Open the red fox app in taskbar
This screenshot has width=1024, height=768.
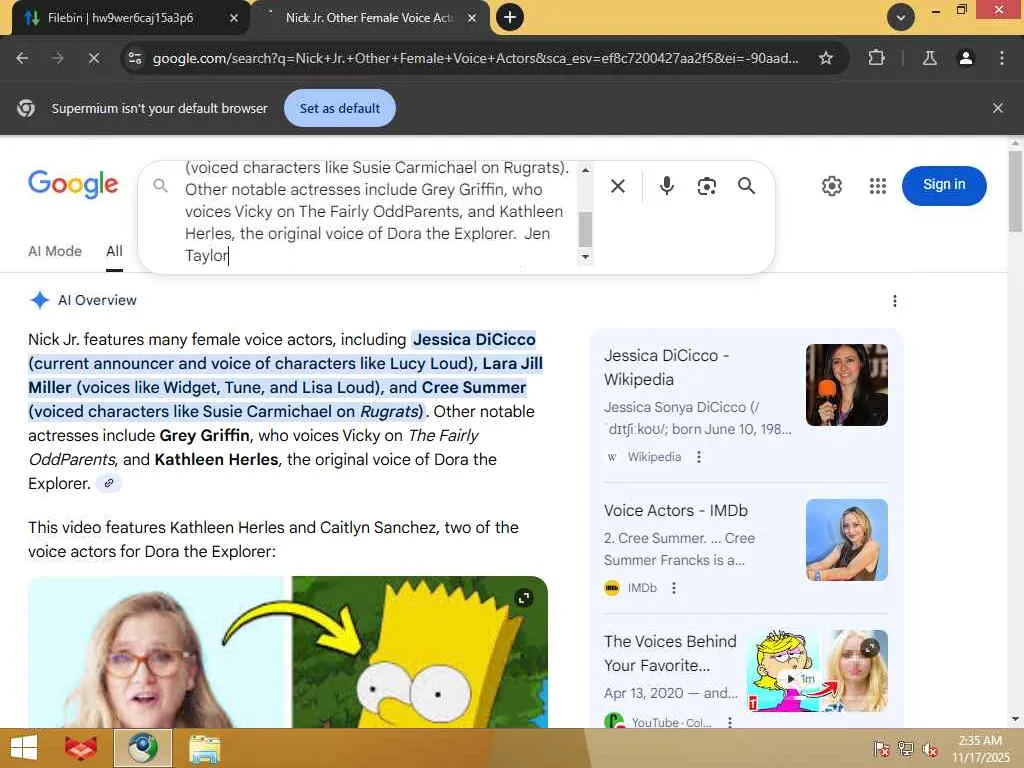click(x=80, y=748)
